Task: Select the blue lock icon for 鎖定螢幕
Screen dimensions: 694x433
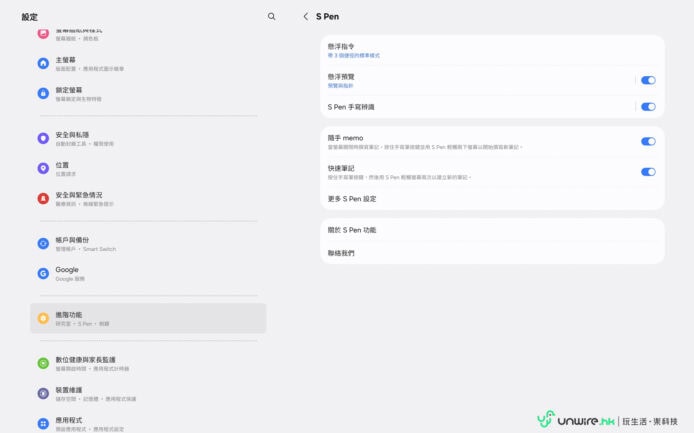Action: pyautogui.click(x=43, y=93)
